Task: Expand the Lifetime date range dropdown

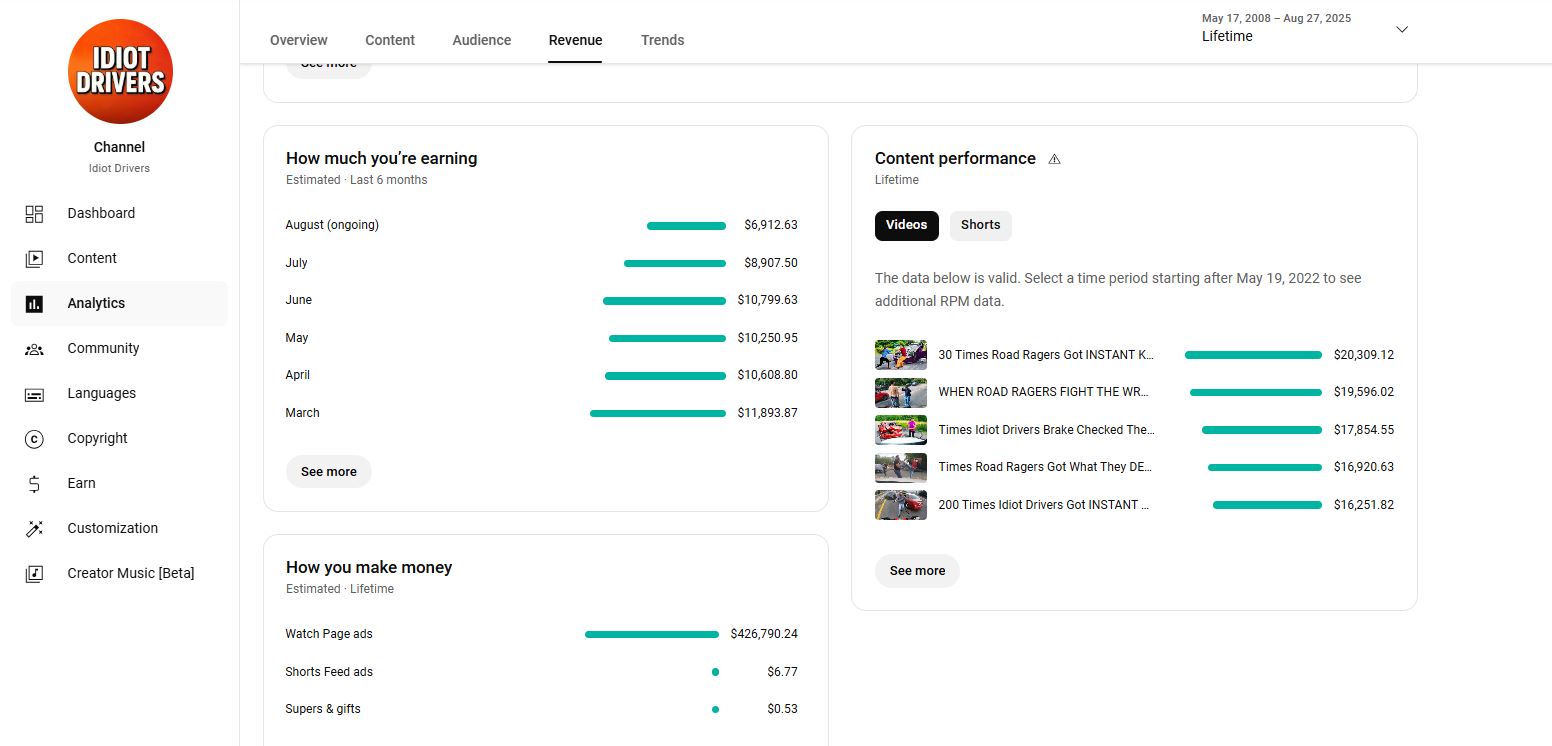Action: click(1401, 30)
